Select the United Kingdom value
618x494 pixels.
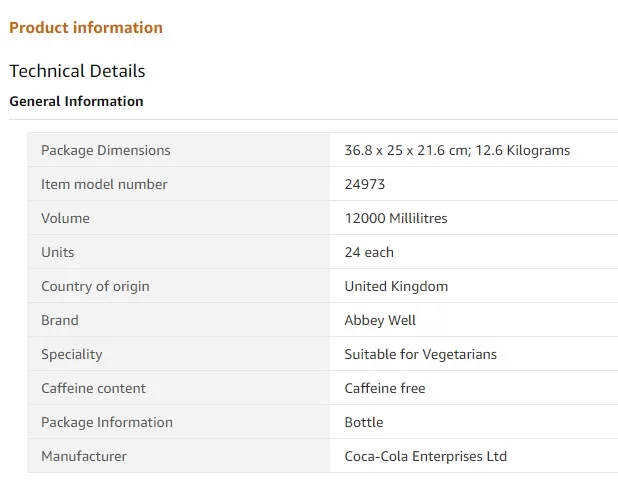pos(396,286)
